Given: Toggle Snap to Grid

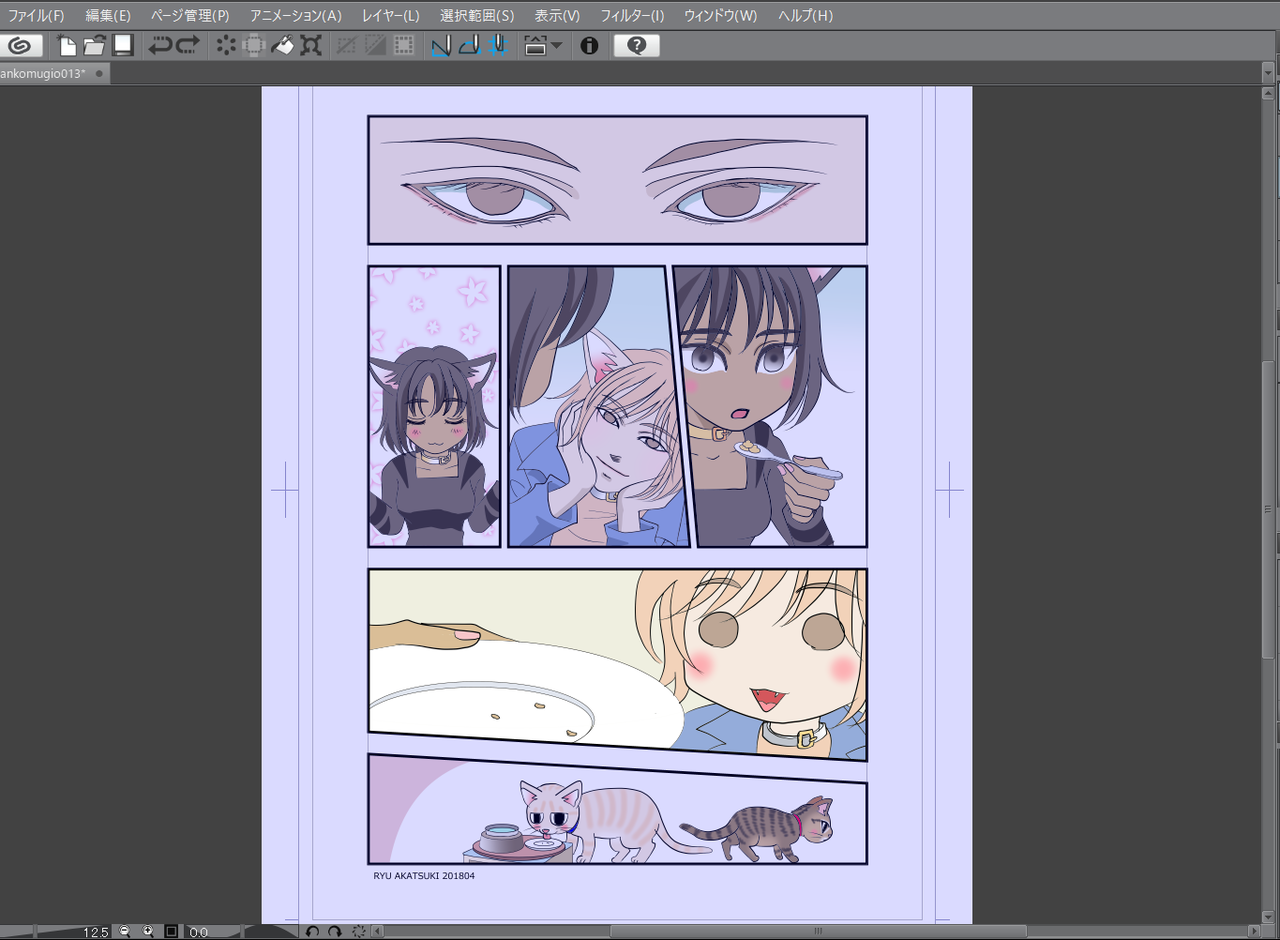Looking at the screenshot, I should point(498,46).
